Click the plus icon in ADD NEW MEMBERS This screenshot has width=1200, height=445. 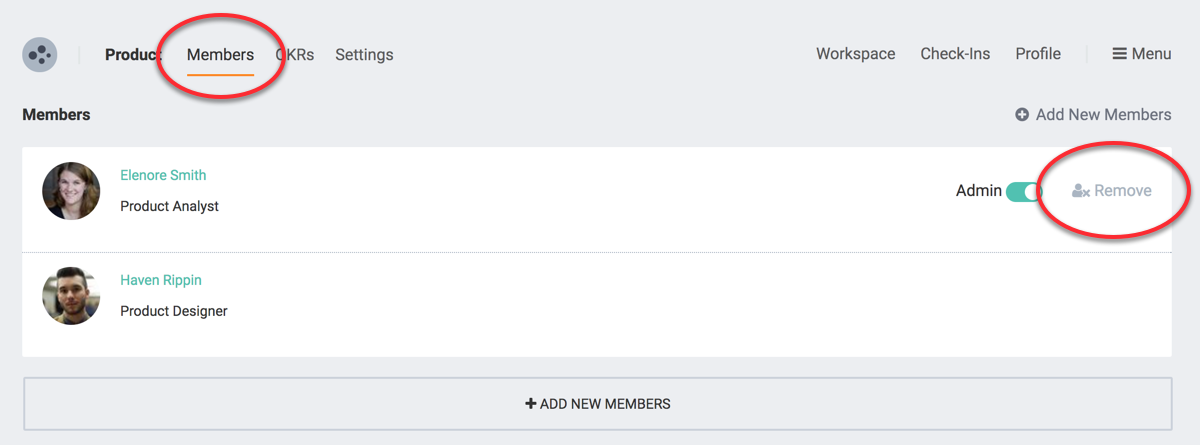tap(531, 404)
